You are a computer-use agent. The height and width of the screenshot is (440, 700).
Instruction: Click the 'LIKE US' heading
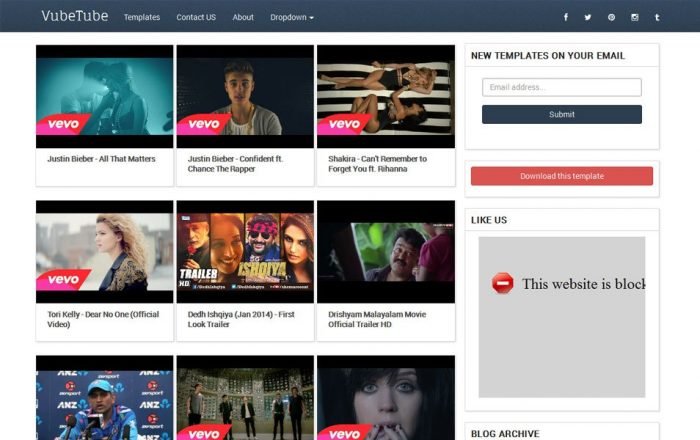pyautogui.click(x=489, y=220)
